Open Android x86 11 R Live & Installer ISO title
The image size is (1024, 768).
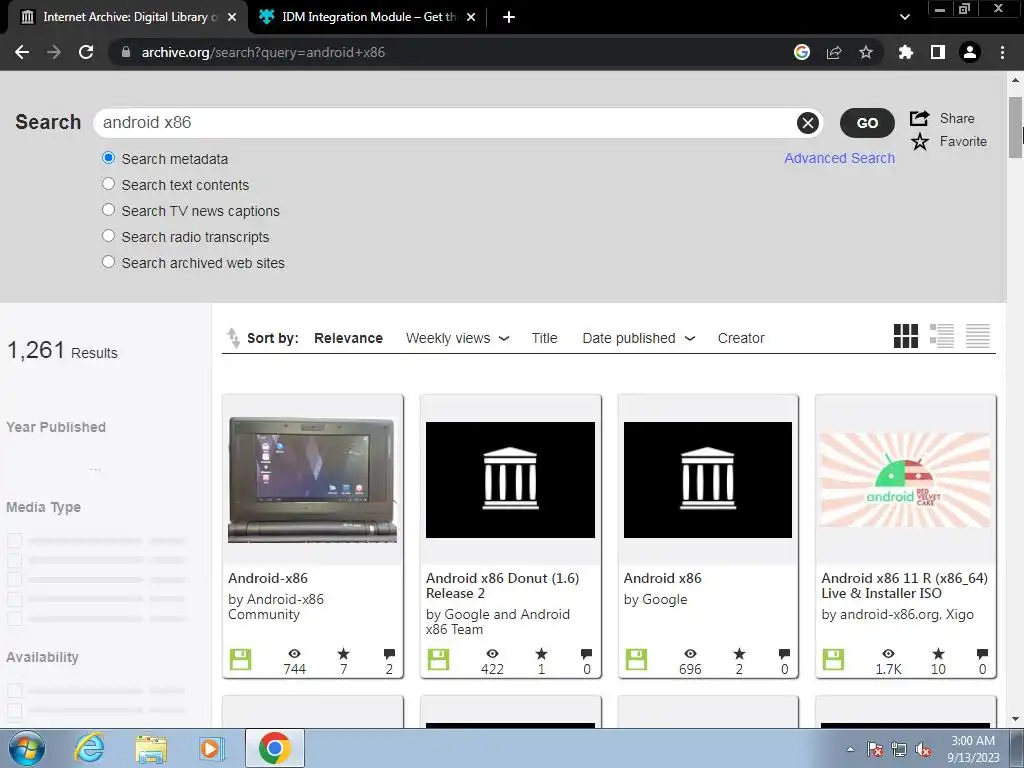(904, 586)
